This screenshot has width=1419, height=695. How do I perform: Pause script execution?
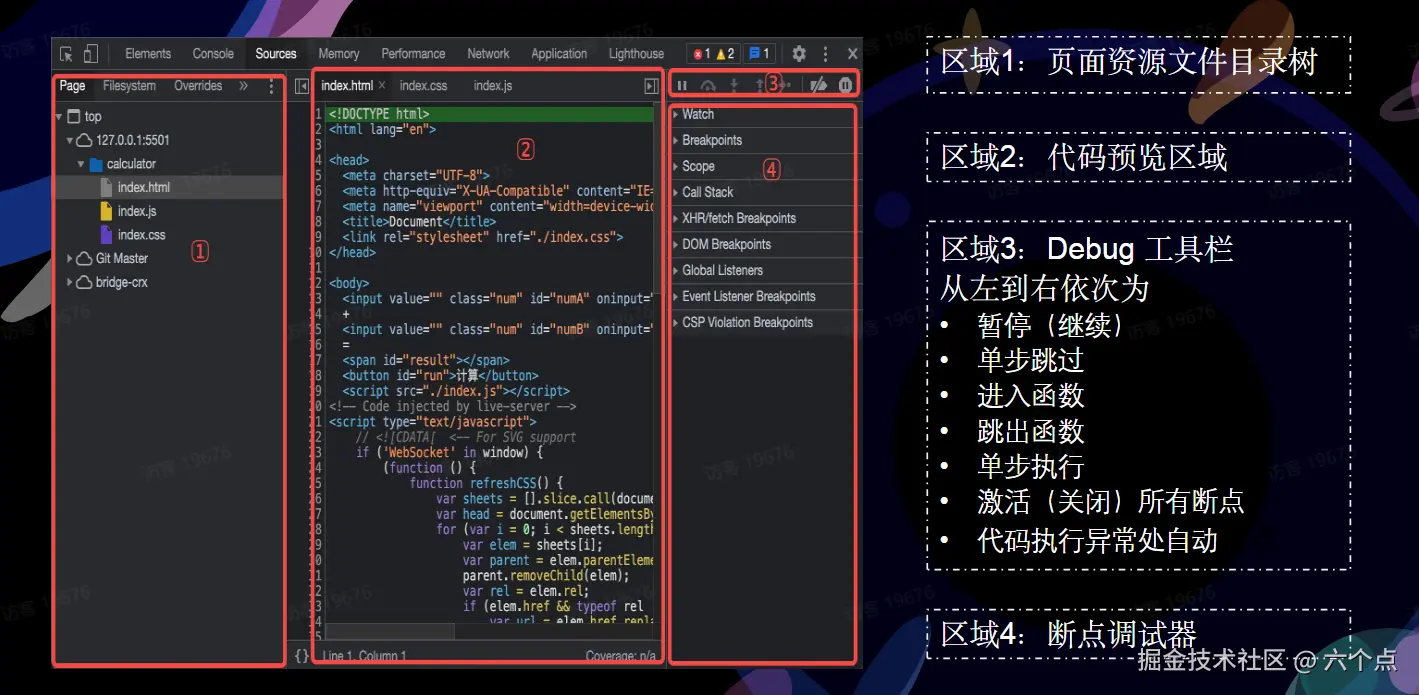(683, 86)
